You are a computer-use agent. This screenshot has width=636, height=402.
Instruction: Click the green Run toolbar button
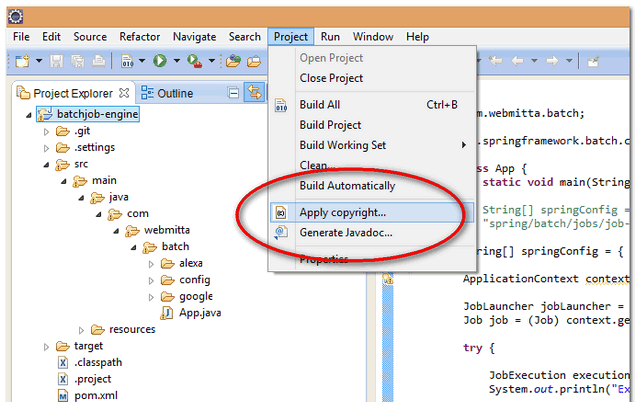tap(160, 61)
